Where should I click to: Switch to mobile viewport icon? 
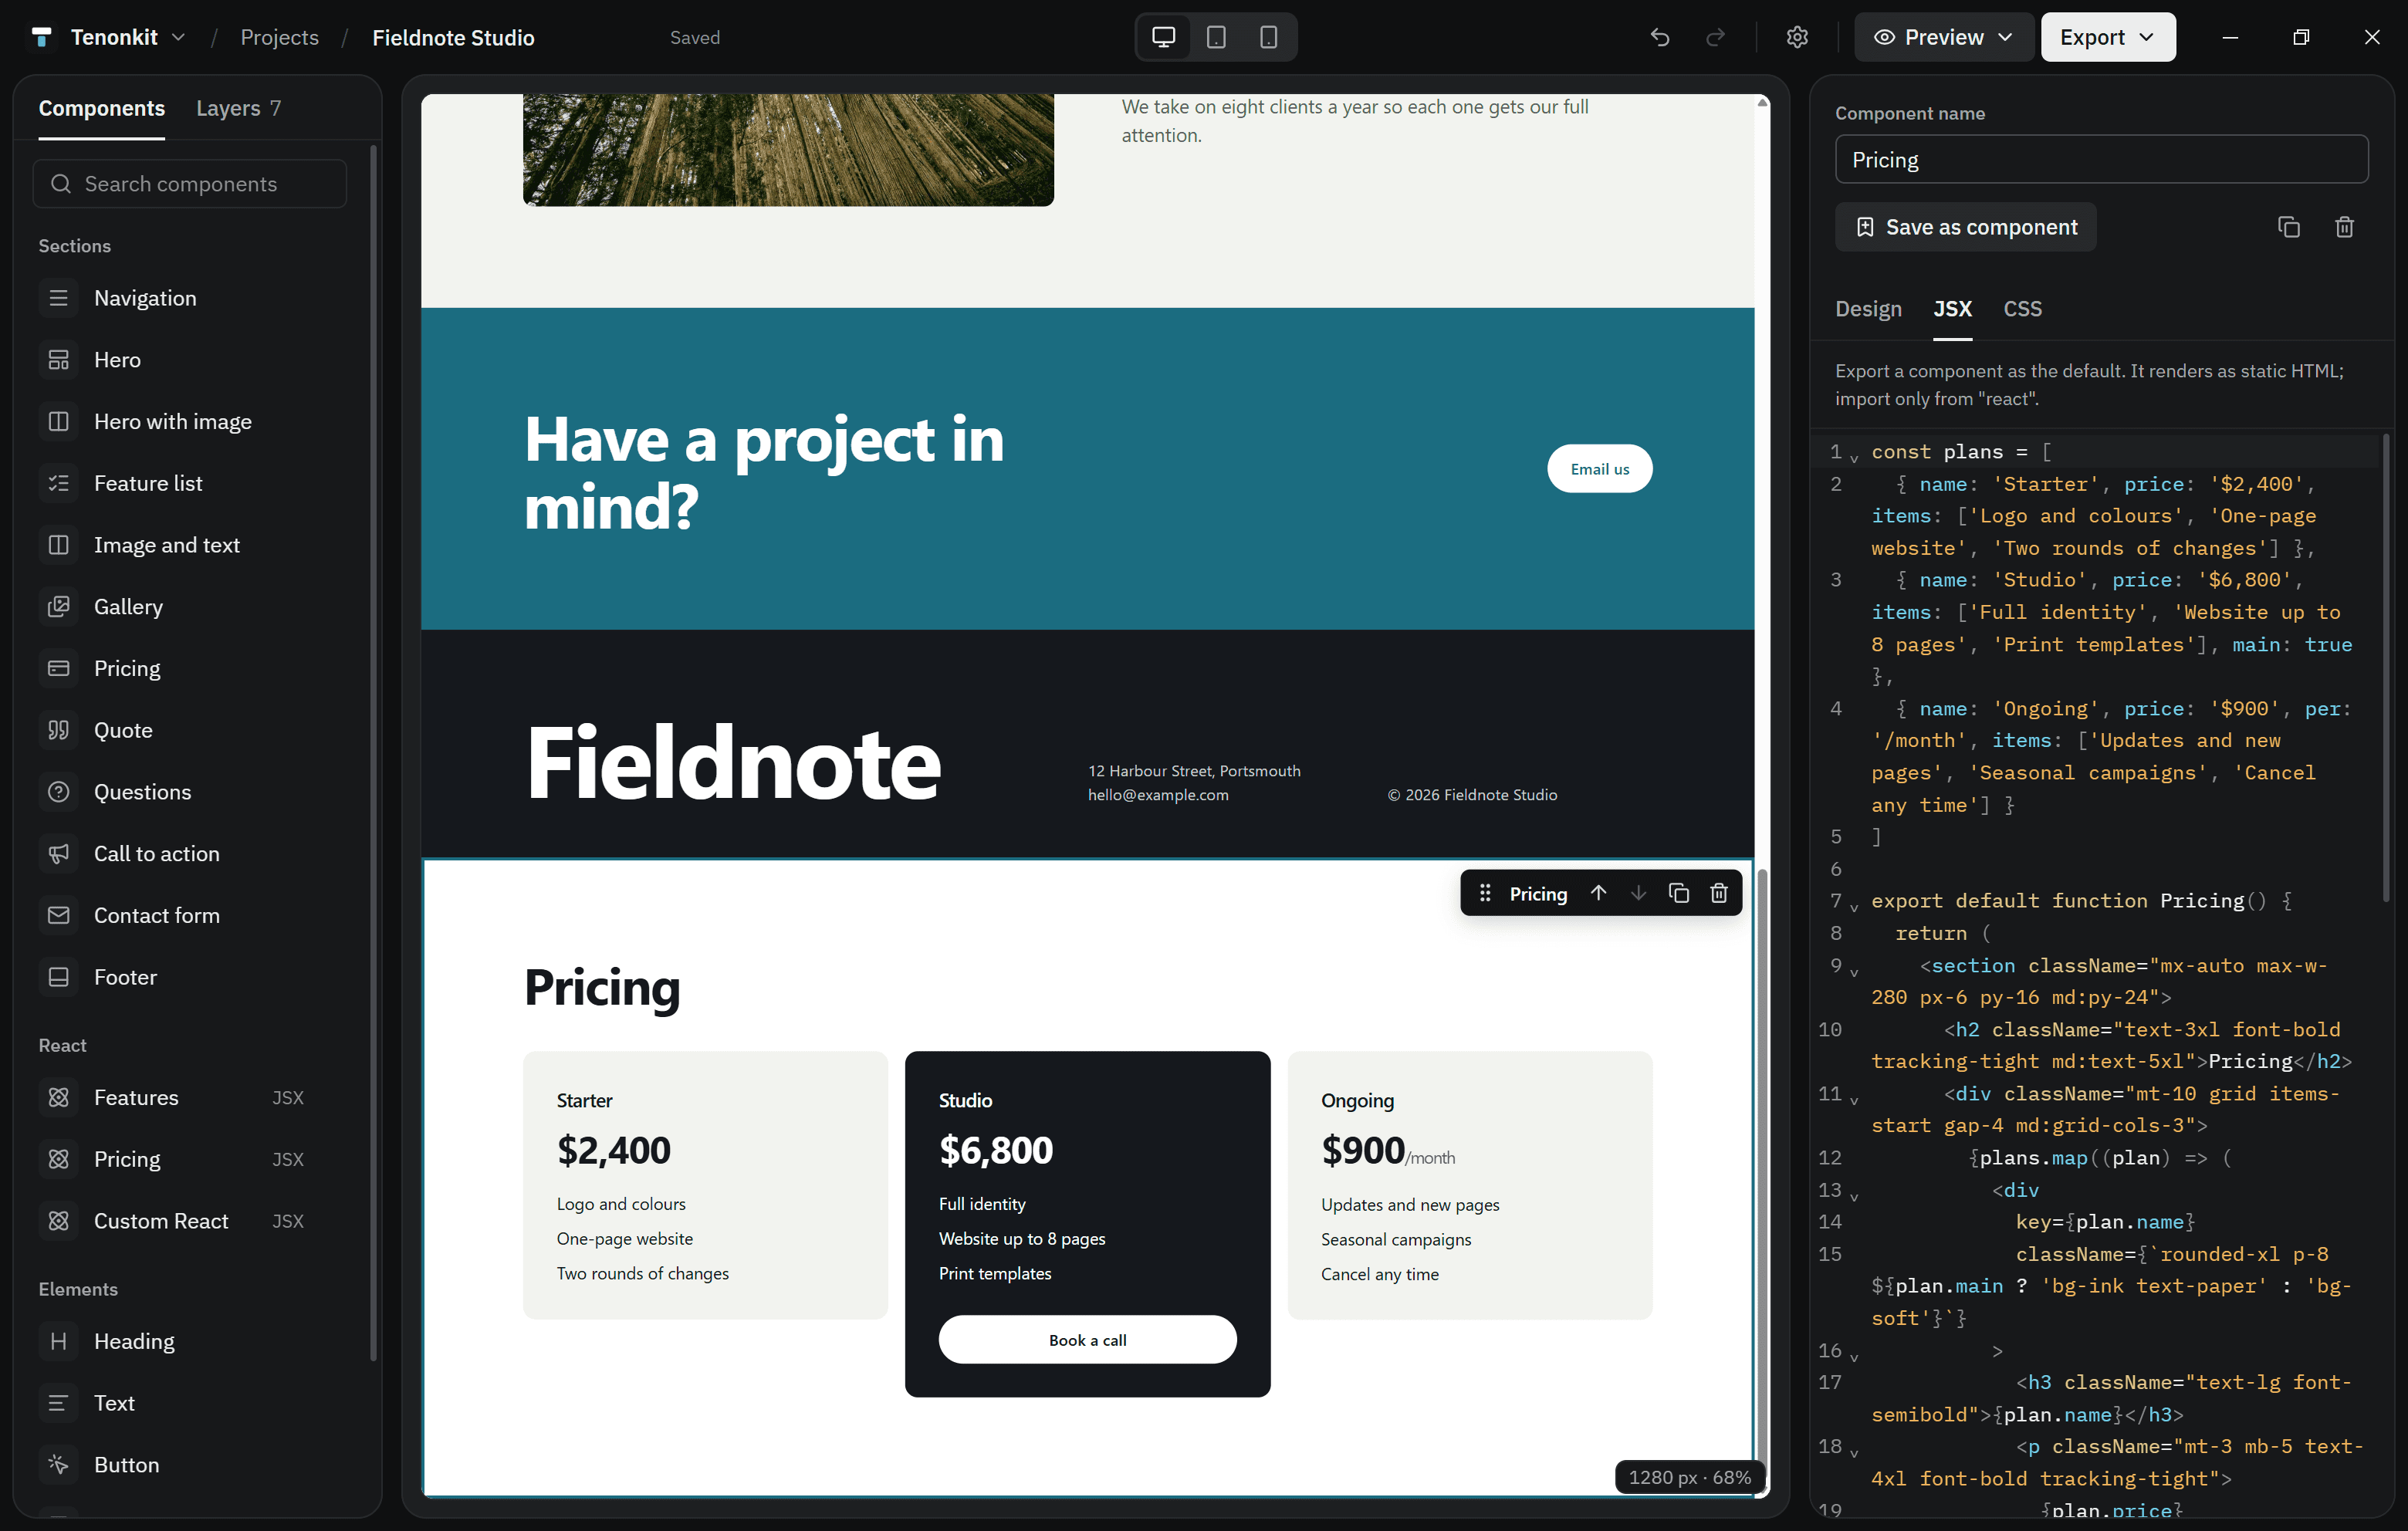point(1268,37)
